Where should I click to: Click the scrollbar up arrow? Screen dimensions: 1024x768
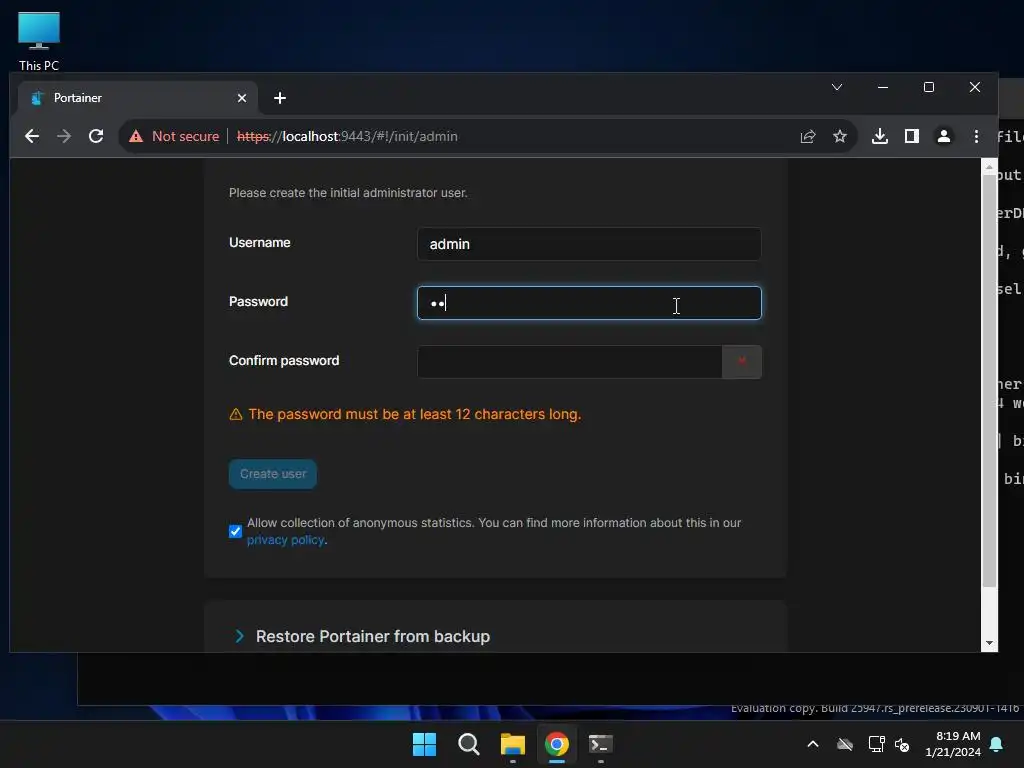989,167
